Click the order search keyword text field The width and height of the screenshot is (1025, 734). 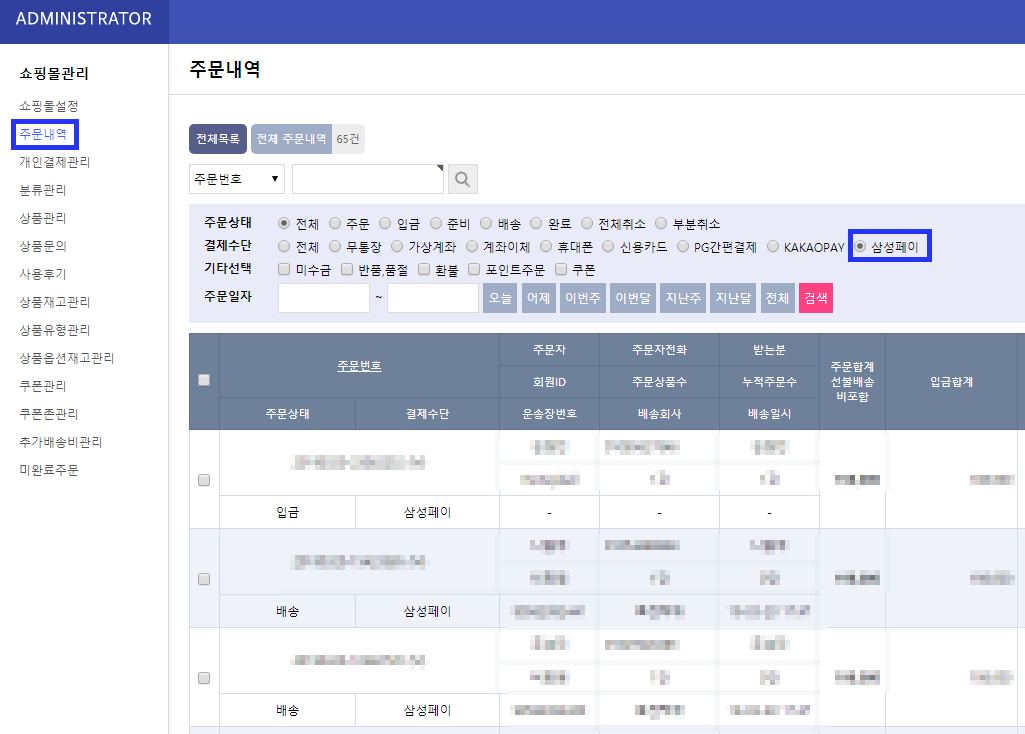tap(367, 180)
